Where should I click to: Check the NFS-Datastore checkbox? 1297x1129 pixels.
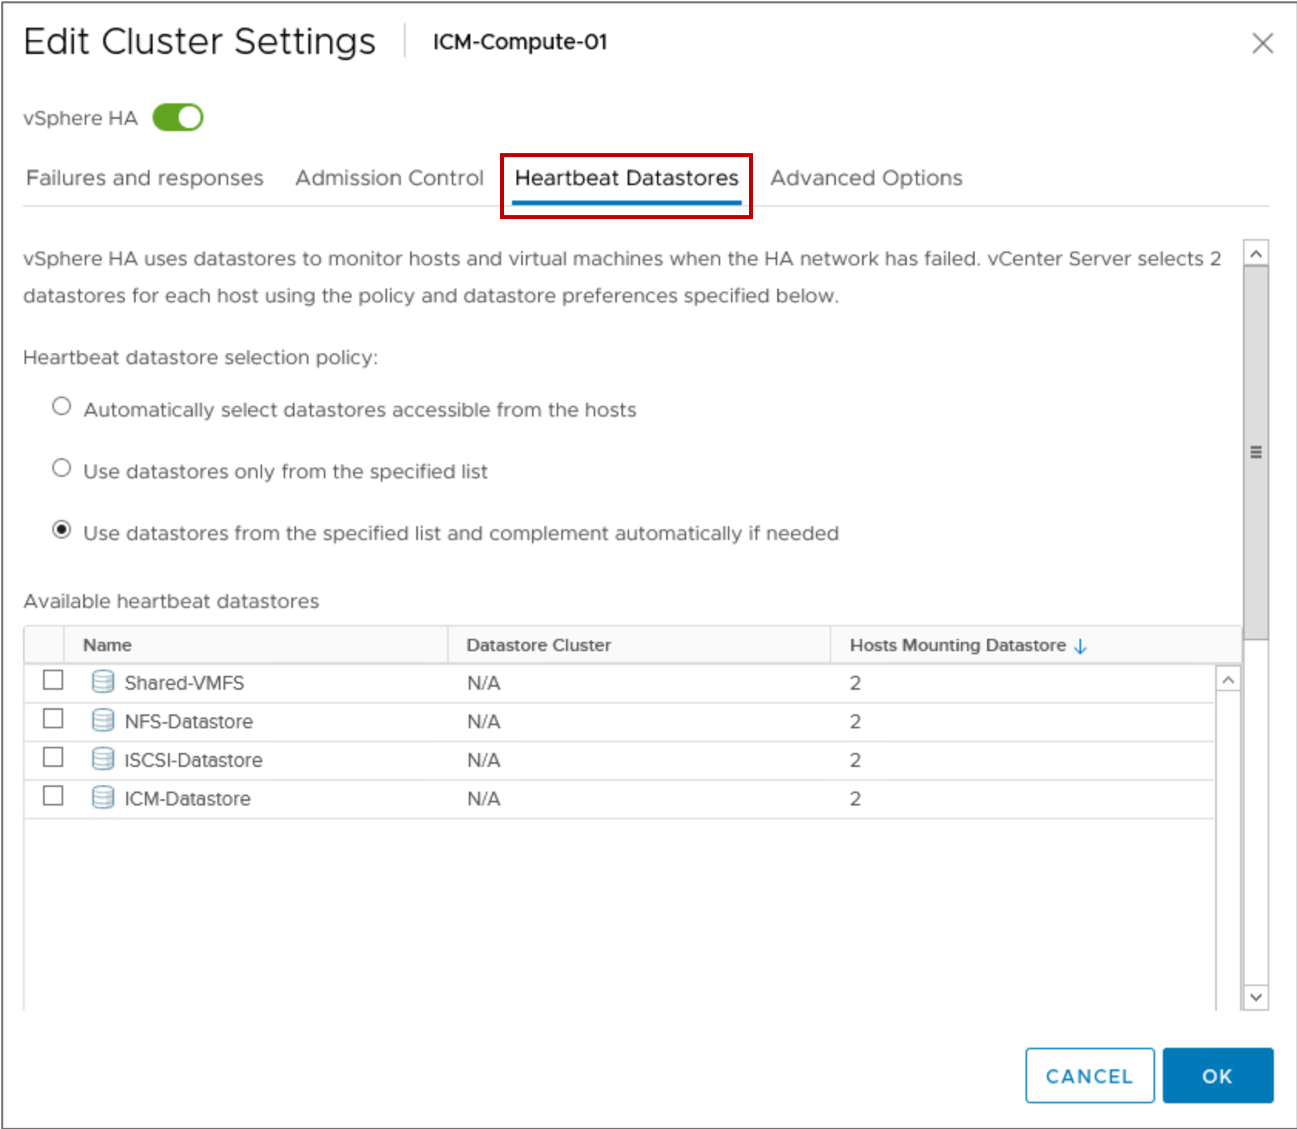pyautogui.click(x=53, y=719)
